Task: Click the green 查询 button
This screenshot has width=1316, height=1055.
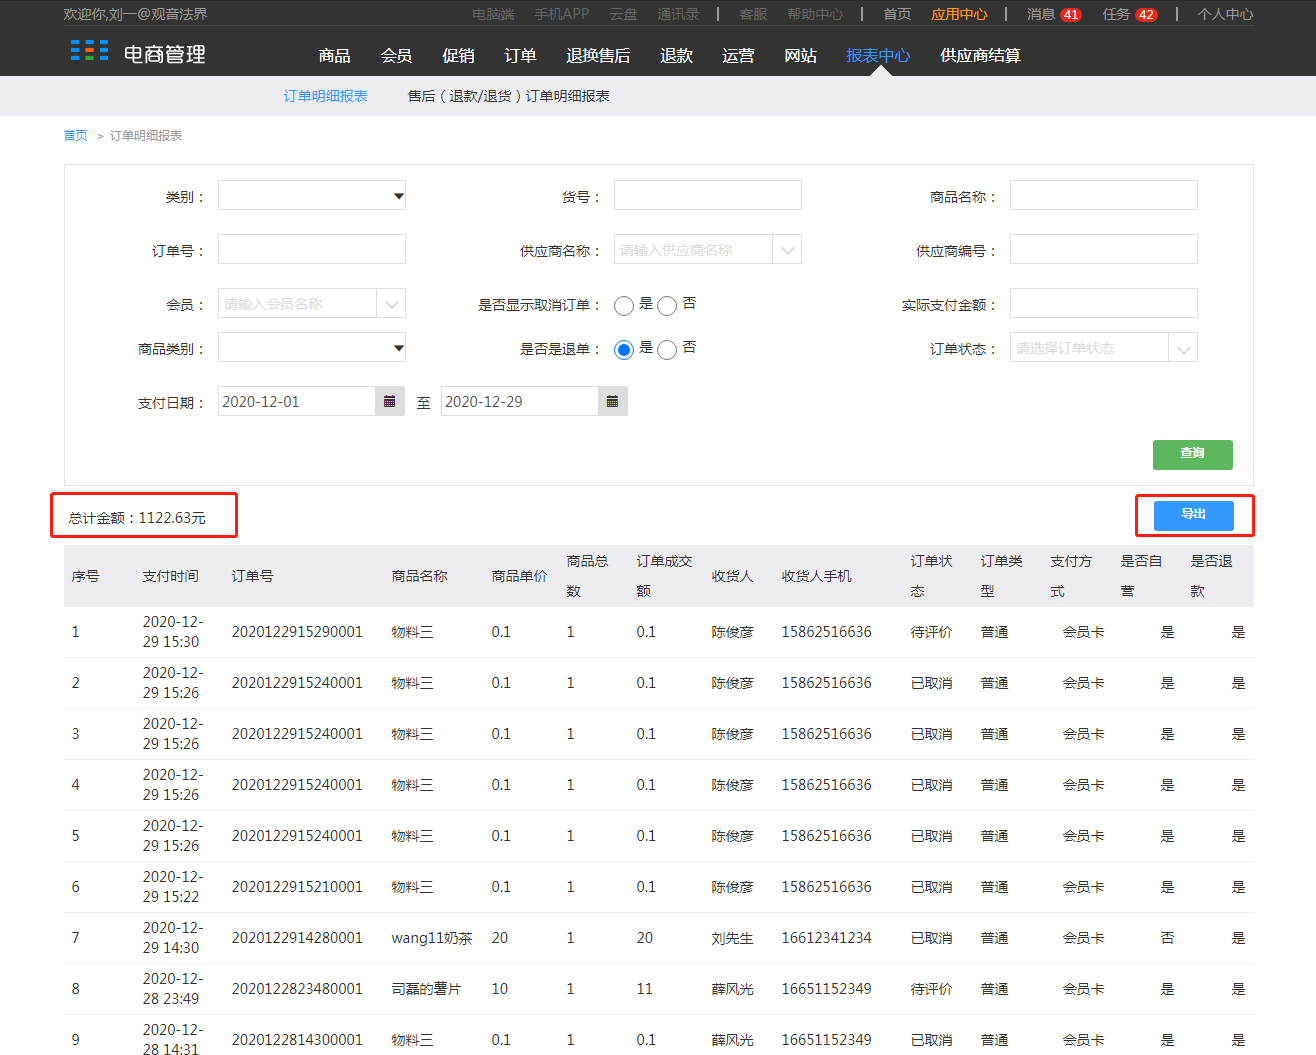Action: (1192, 454)
